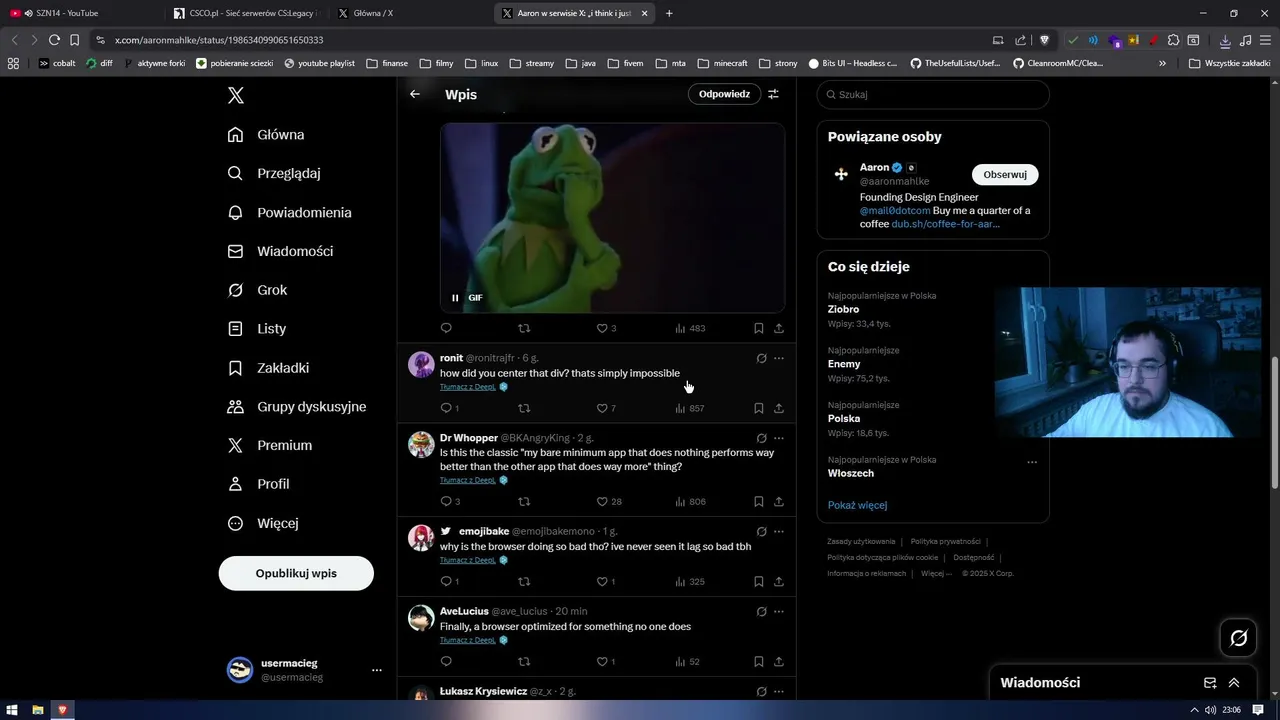Switch to SZN14 - YouTube tab
Image resolution: width=1280 pixels, height=720 pixels.
tap(82, 13)
